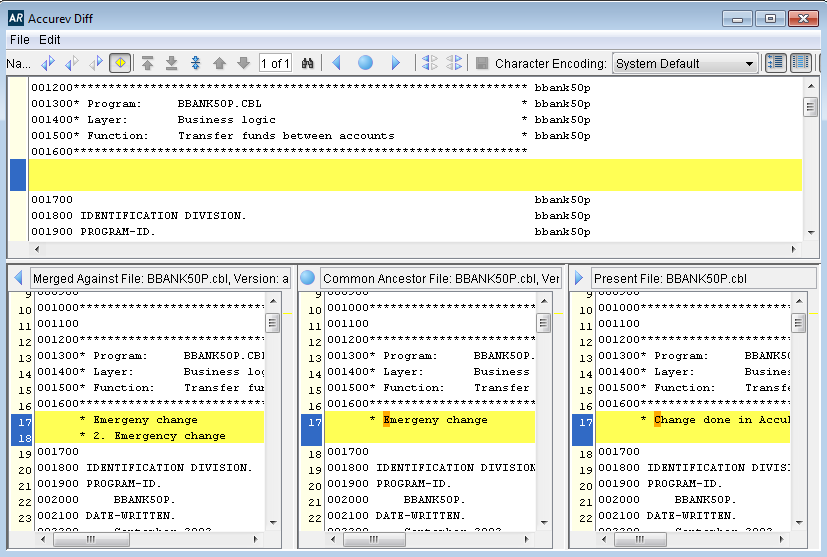Go to the current difference (blue double arrow)

pos(196,63)
